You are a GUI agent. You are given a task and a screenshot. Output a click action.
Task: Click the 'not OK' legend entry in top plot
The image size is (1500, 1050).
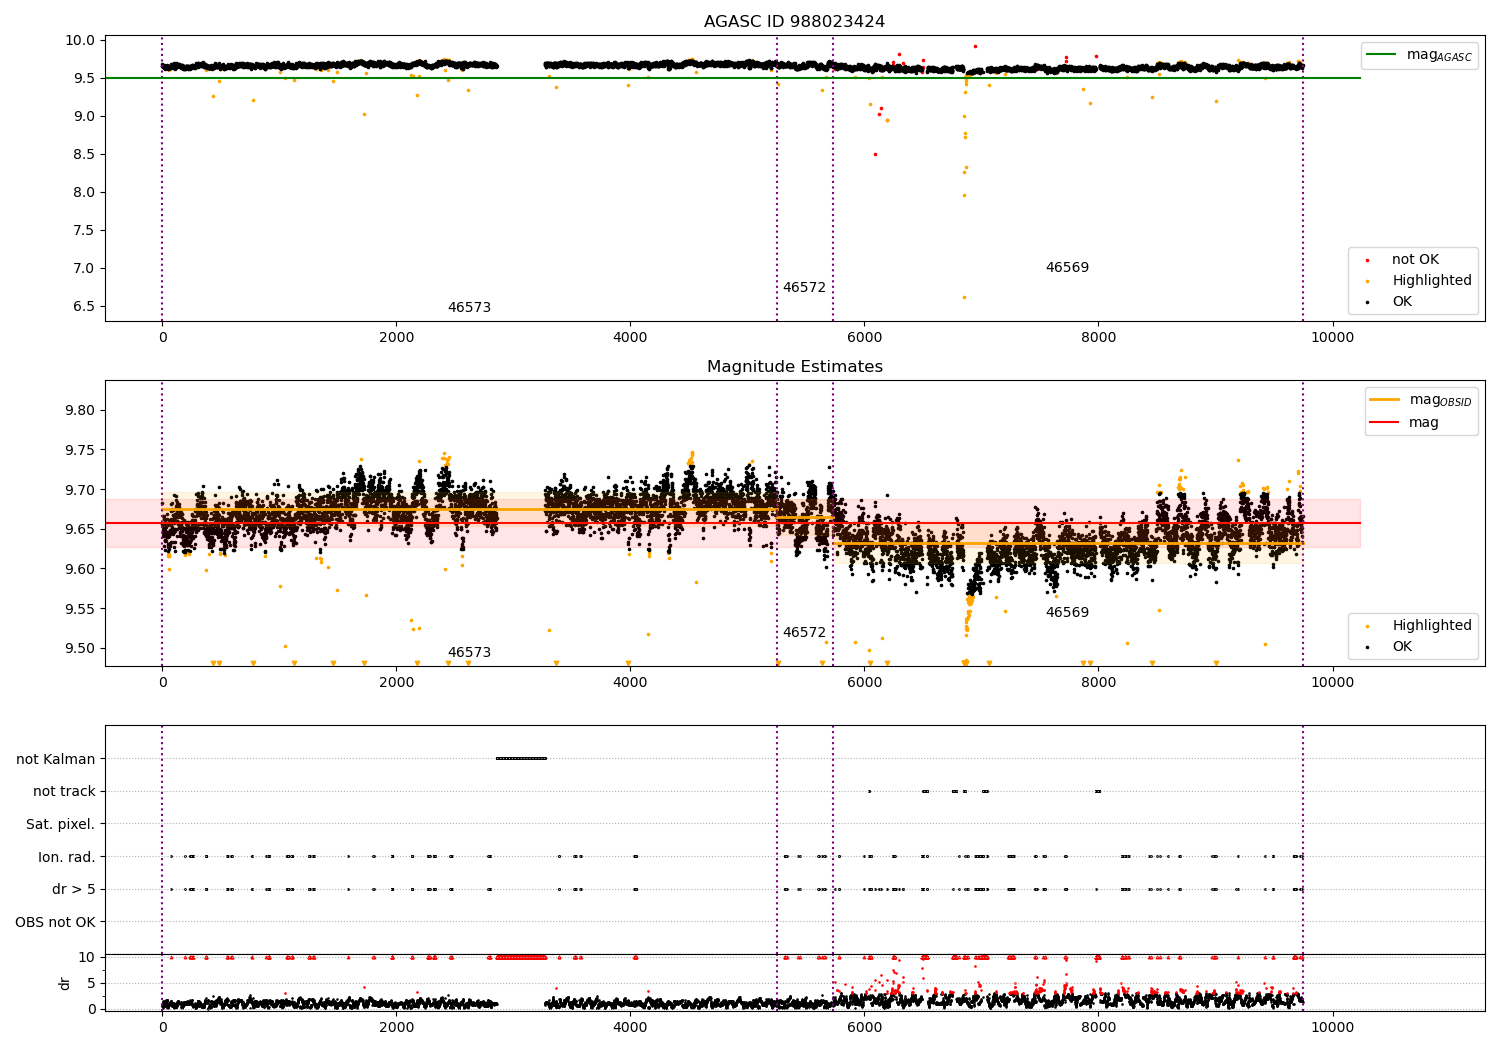pyautogui.click(x=1415, y=260)
